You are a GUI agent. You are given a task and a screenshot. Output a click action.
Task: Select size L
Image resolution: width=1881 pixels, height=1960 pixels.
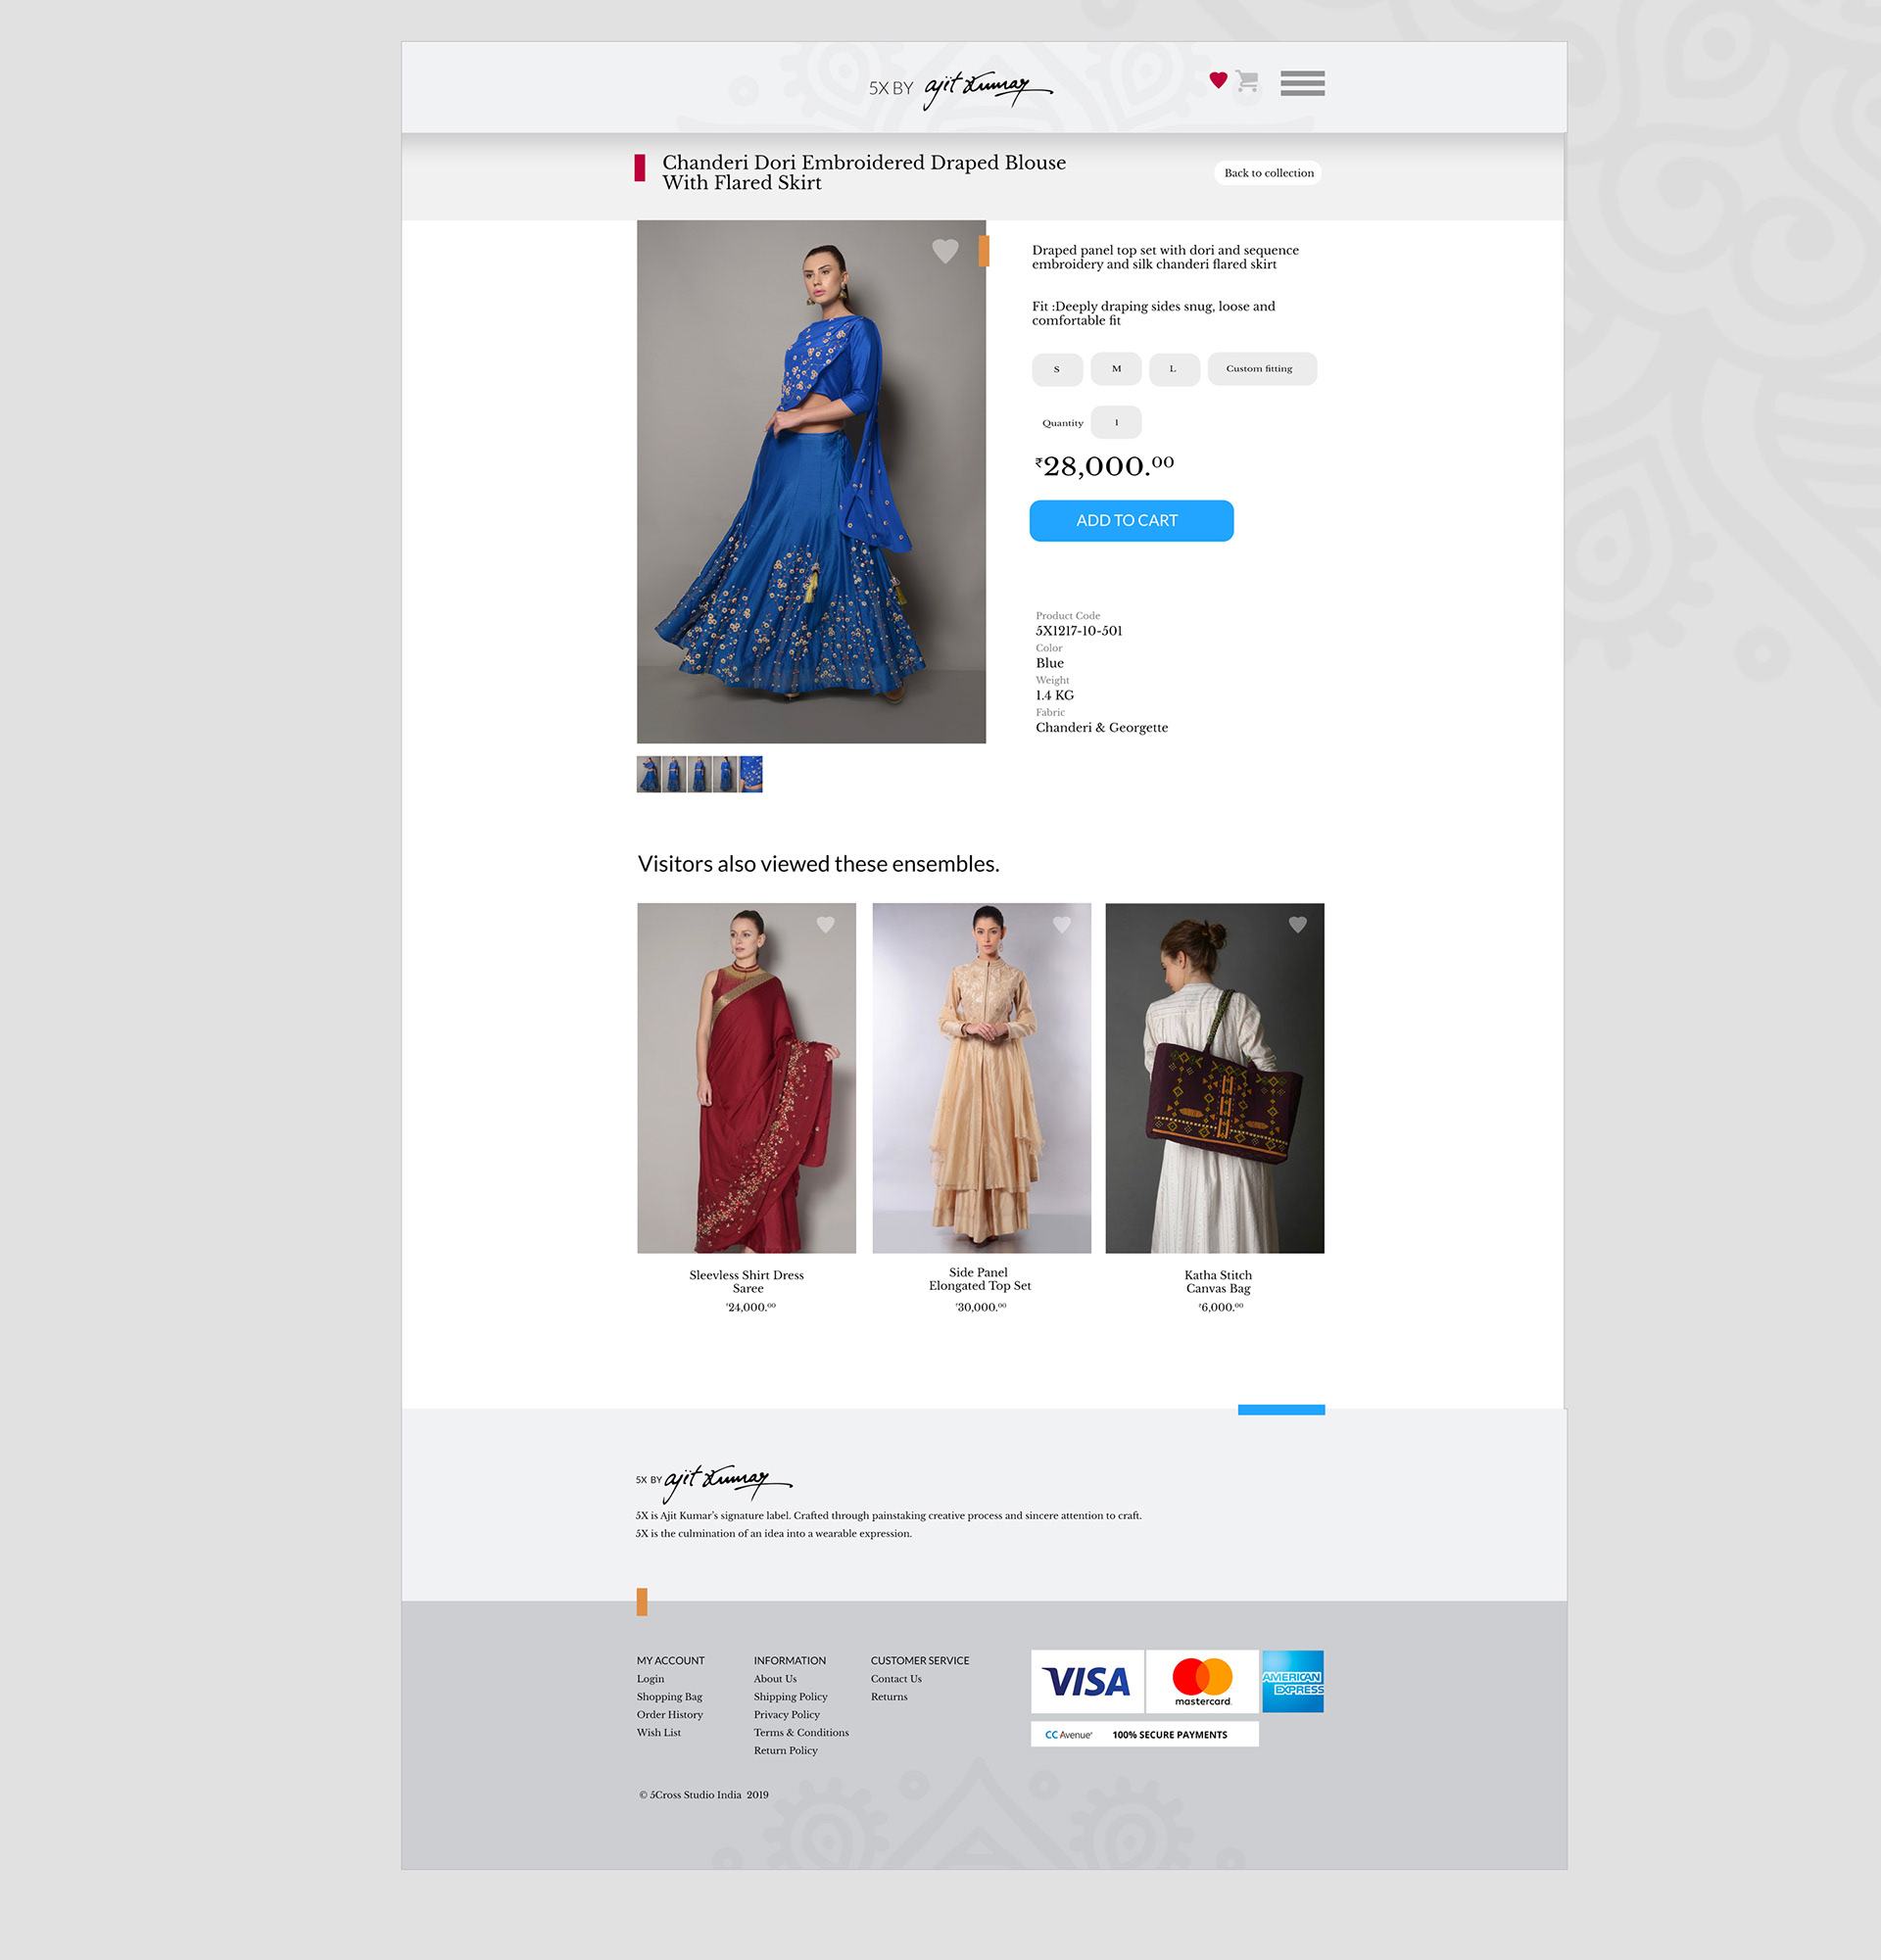click(x=1174, y=369)
